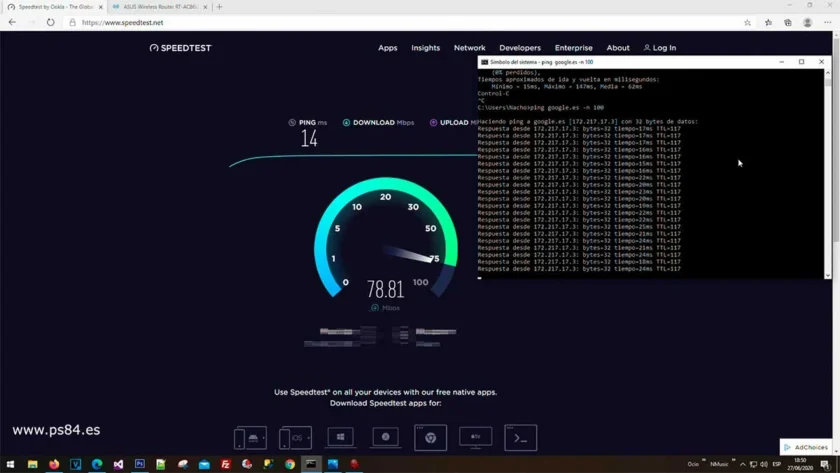Viewport: 840px width, 473px height.
Task: Click the command prompt scrollbar down arrow
Action: (x=828, y=275)
